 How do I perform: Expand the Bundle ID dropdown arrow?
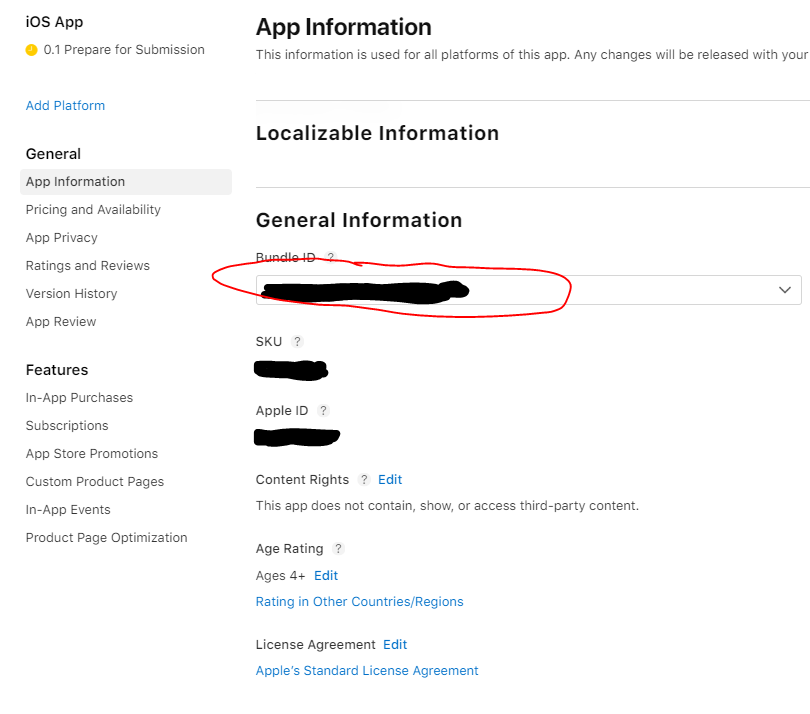785,290
